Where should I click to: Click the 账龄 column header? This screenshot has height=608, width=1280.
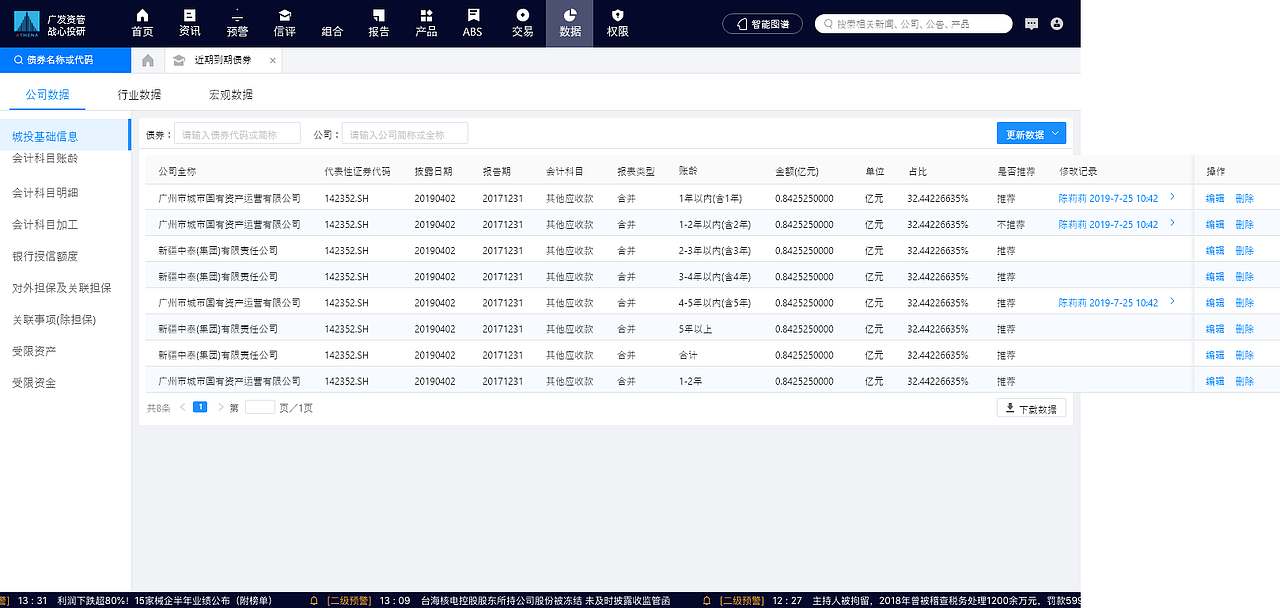pyautogui.click(x=688, y=171)
